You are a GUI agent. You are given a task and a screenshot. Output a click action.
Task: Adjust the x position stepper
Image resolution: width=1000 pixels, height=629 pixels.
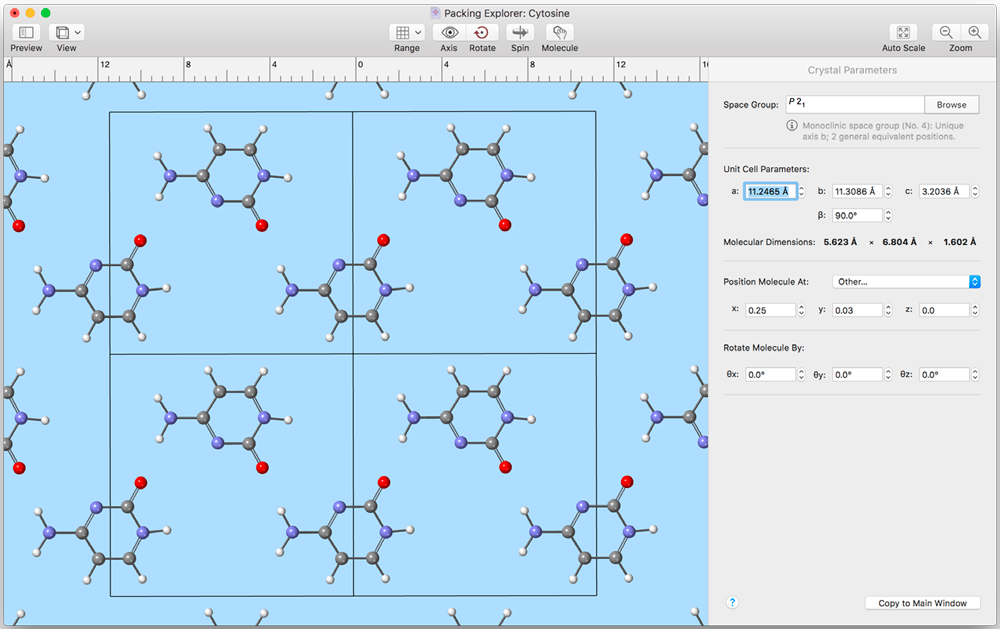pos(801,310)
